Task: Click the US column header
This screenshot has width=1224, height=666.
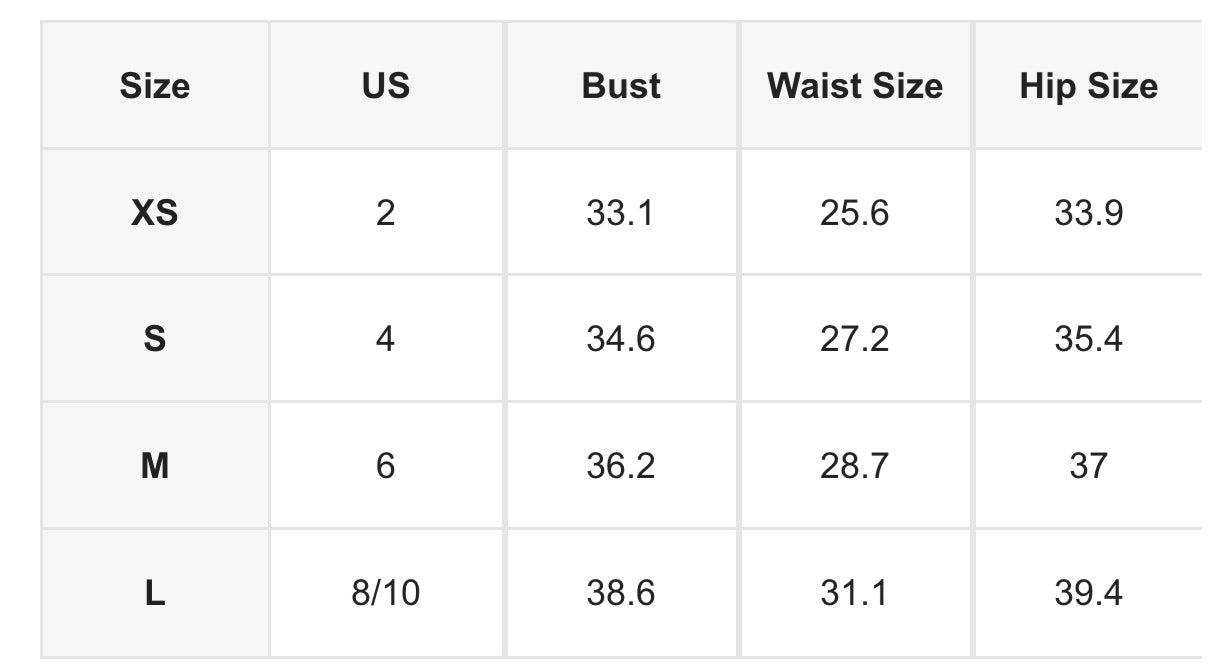Action: [386, 86]
